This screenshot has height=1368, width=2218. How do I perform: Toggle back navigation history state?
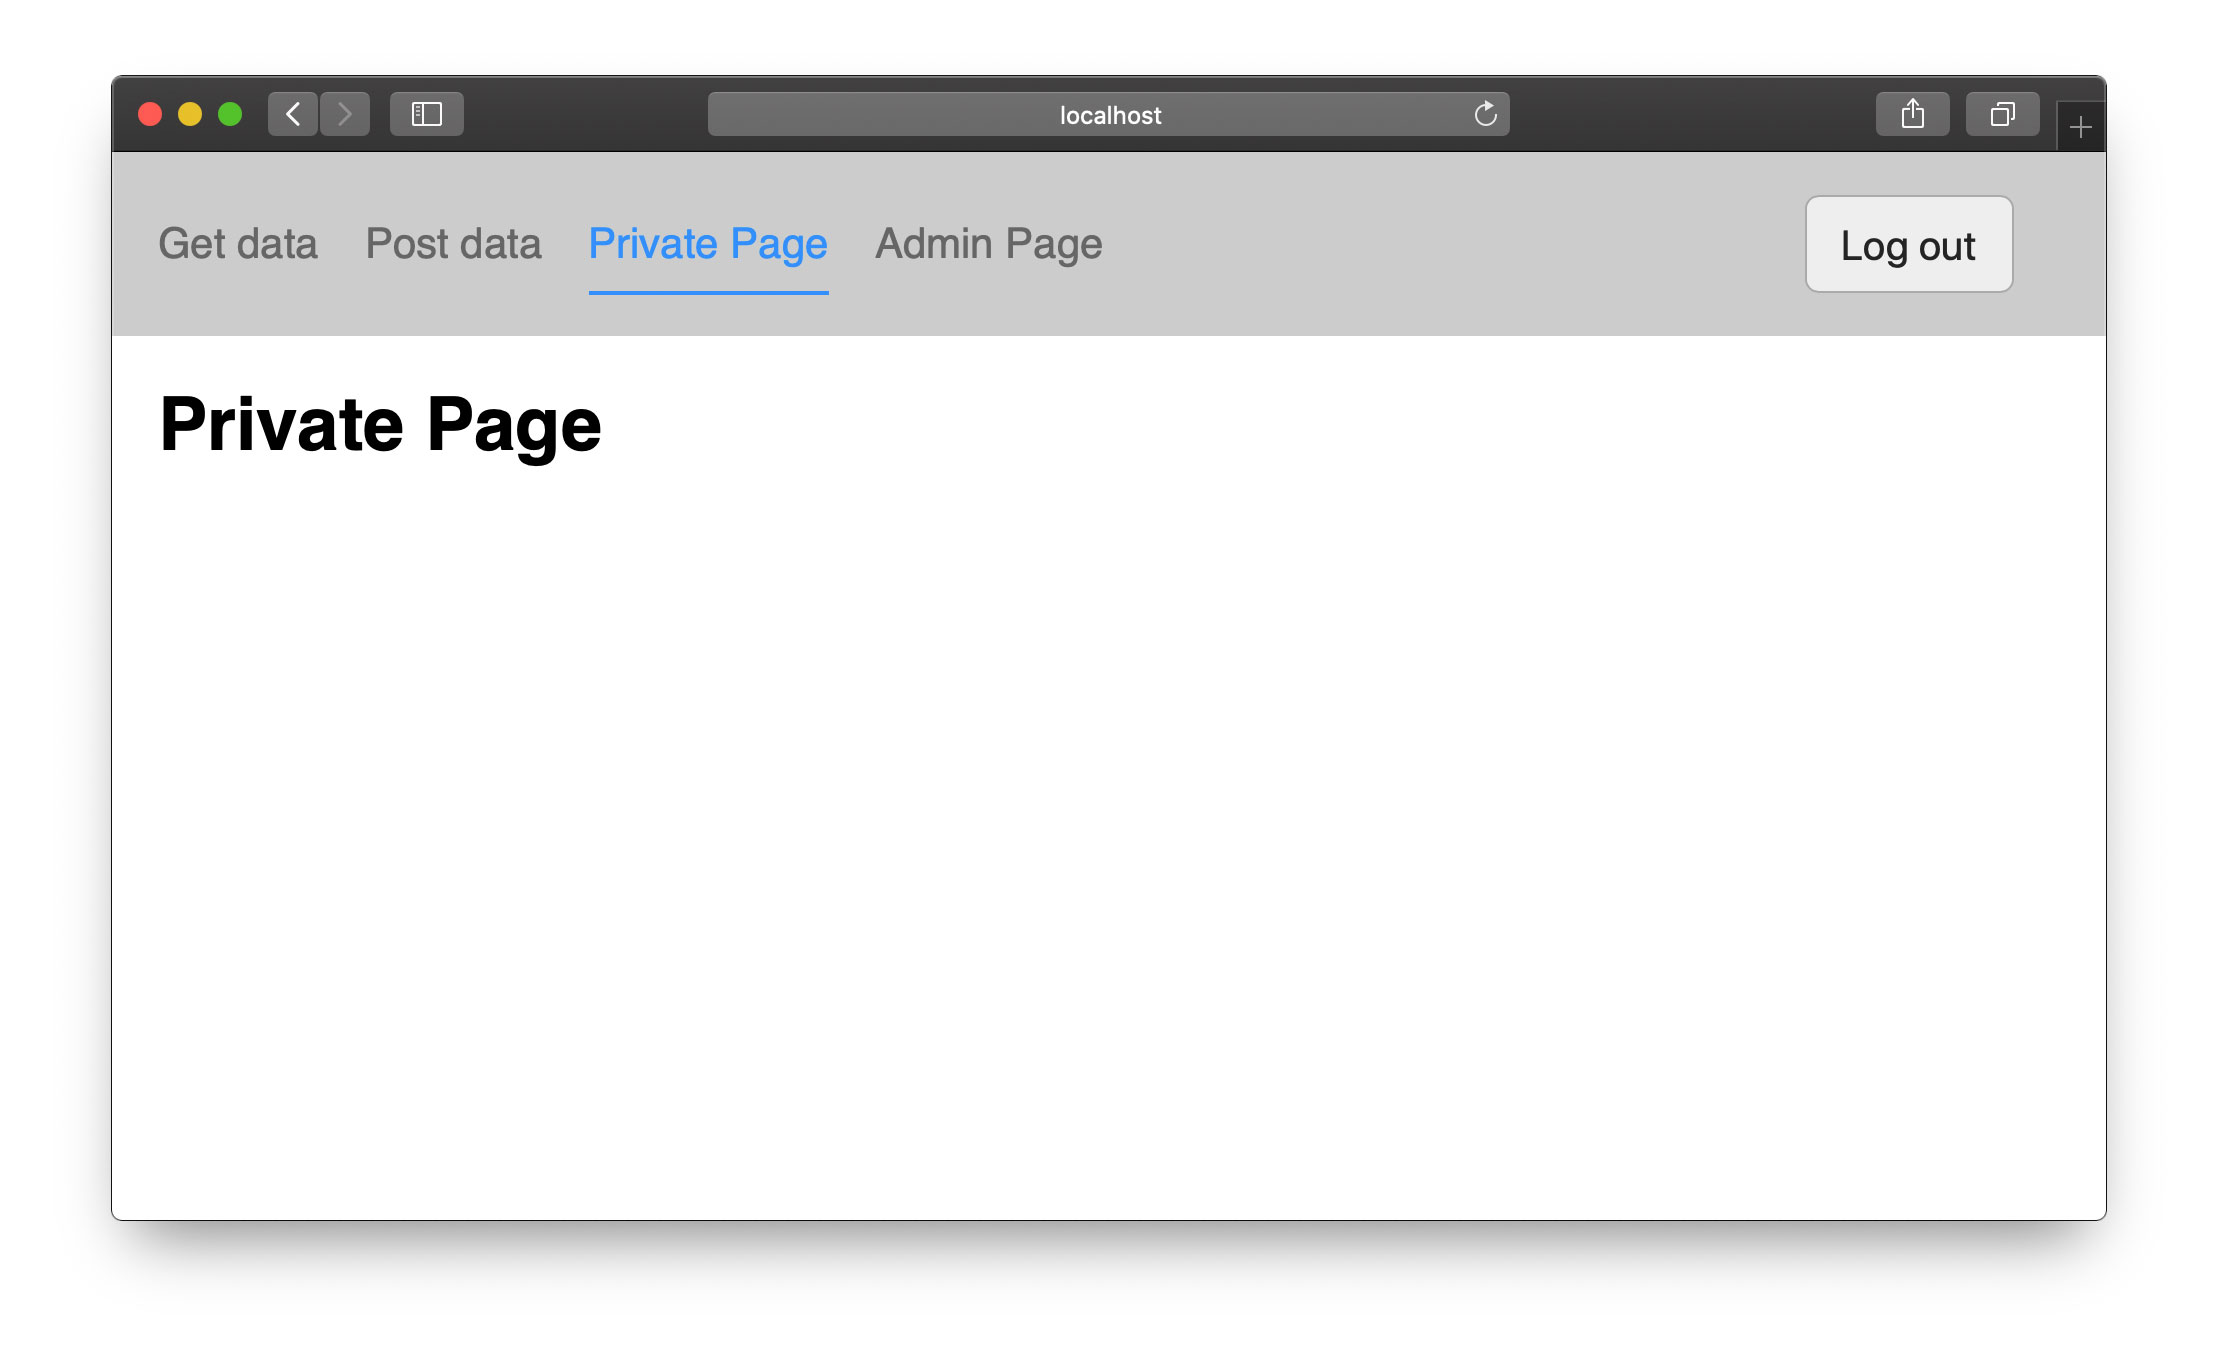click(x=293, y=113)
